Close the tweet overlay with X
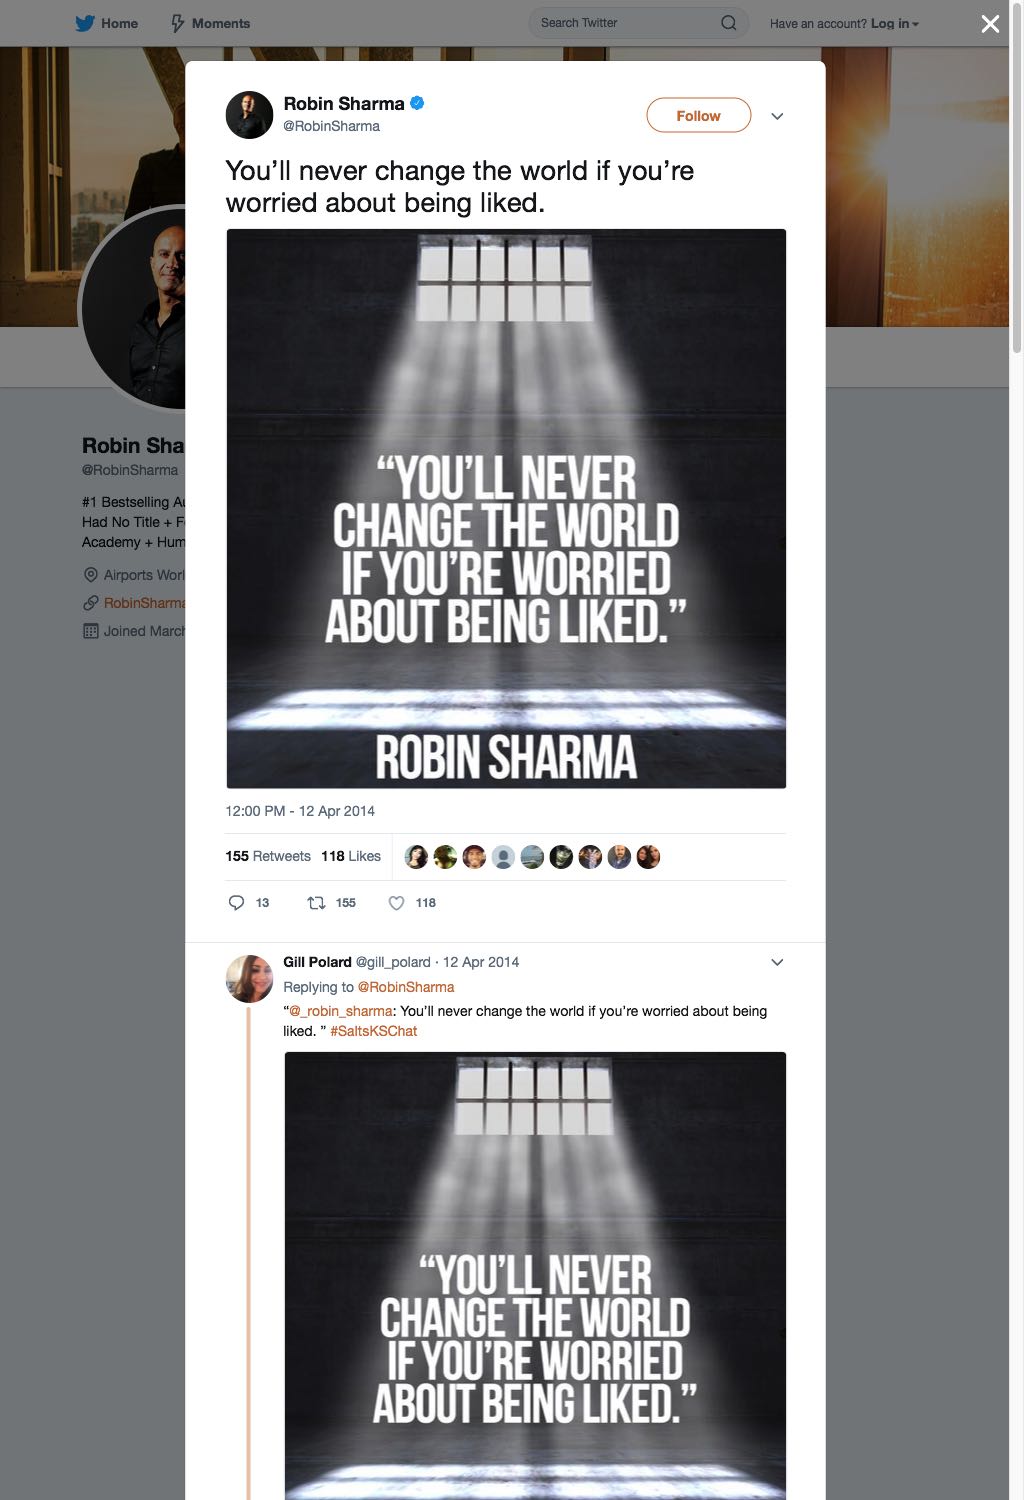This screenshot has width=1024, height=1500. coord(990,24)
